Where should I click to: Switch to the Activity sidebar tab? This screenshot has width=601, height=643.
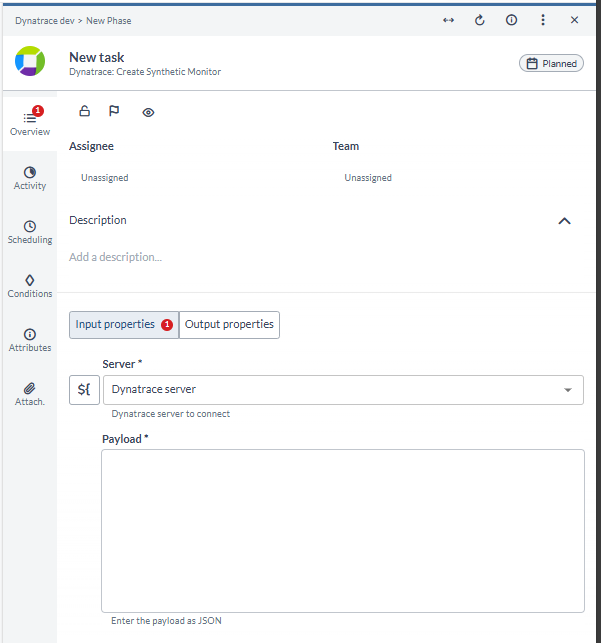tap(30, 178)
